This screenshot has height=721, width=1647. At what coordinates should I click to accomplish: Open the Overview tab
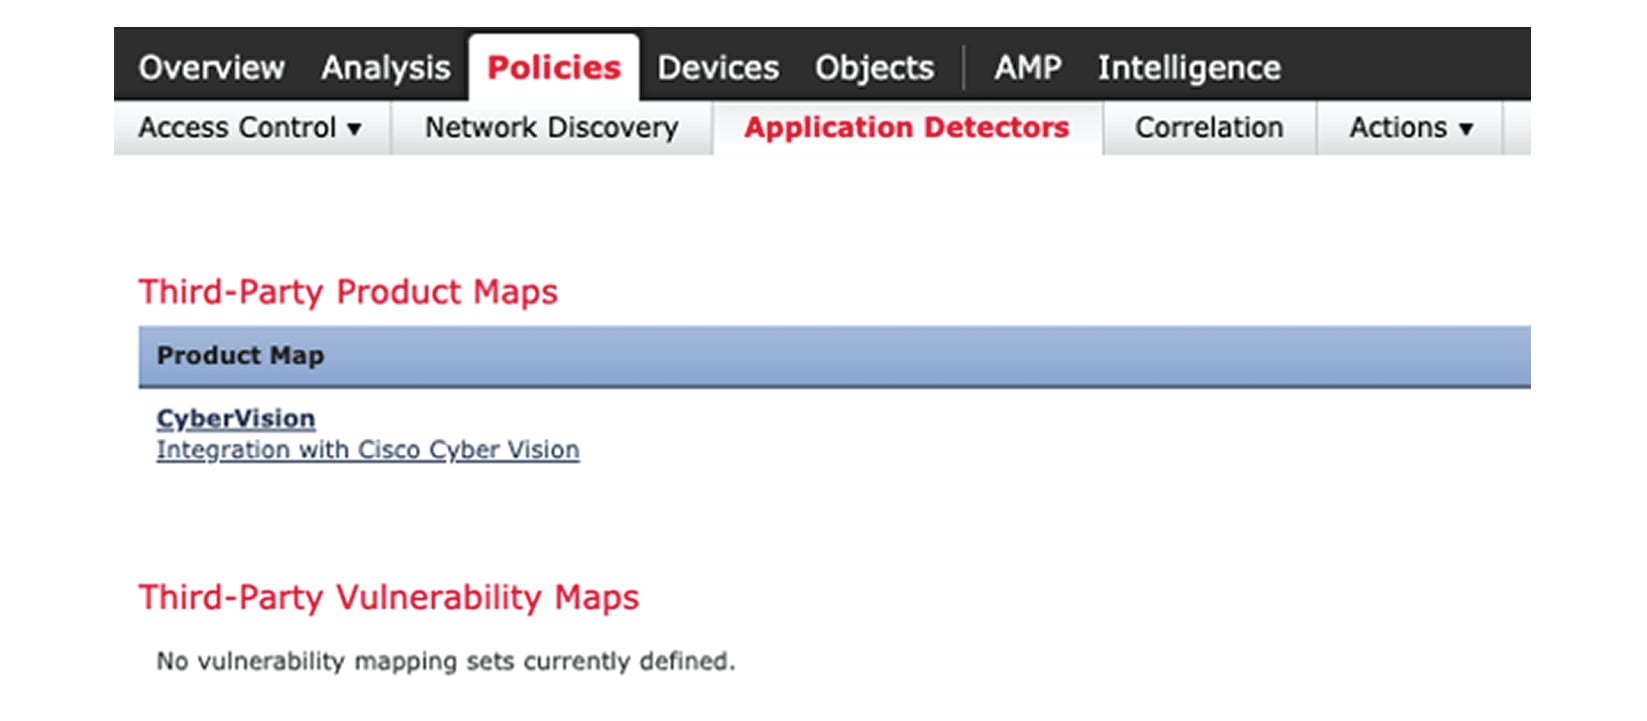pos(211,67)
